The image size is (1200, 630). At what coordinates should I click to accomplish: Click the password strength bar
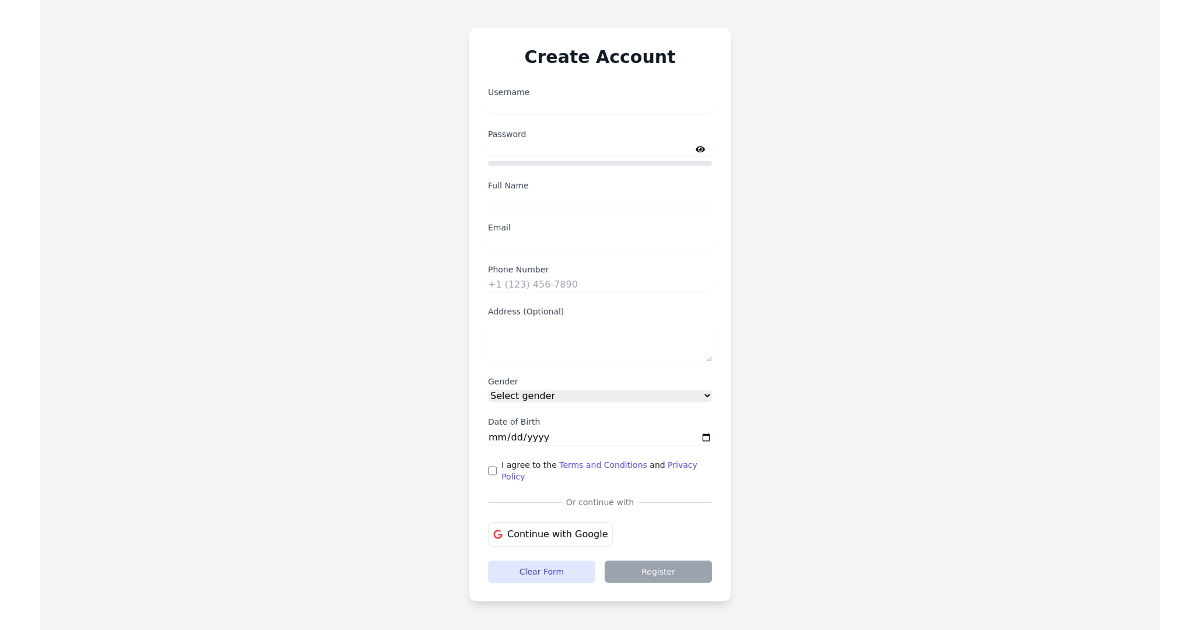[x=599, y=163]
